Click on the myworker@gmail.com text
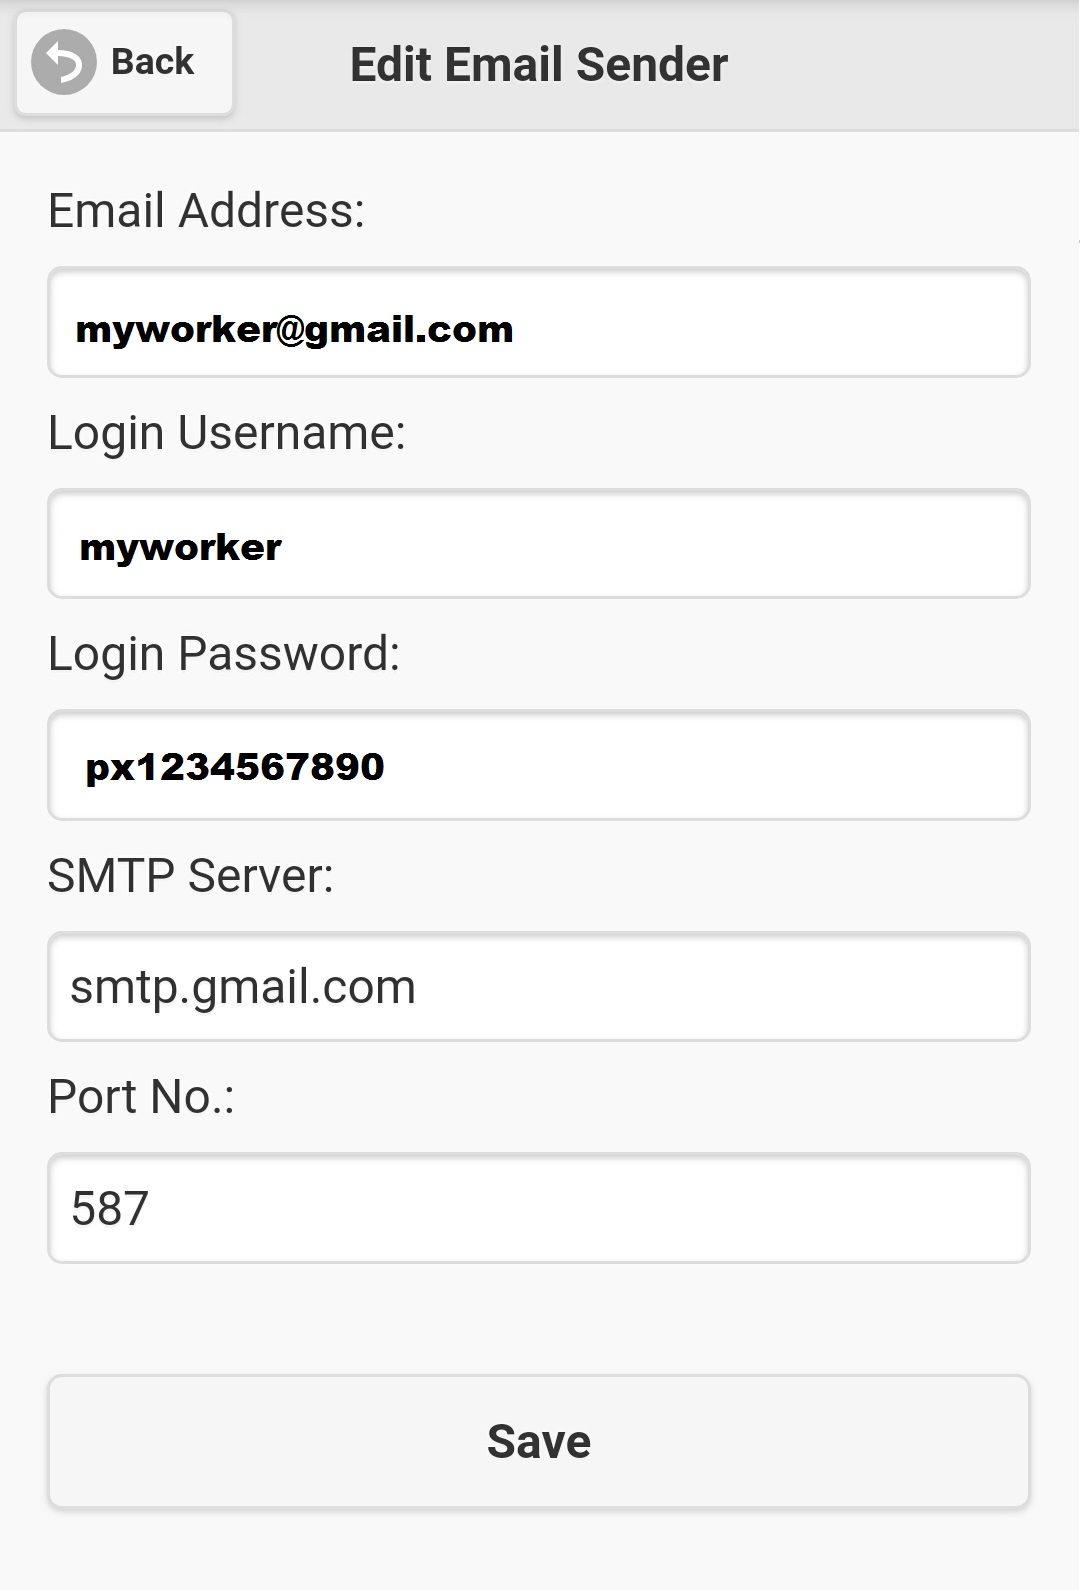 point(294,329)
